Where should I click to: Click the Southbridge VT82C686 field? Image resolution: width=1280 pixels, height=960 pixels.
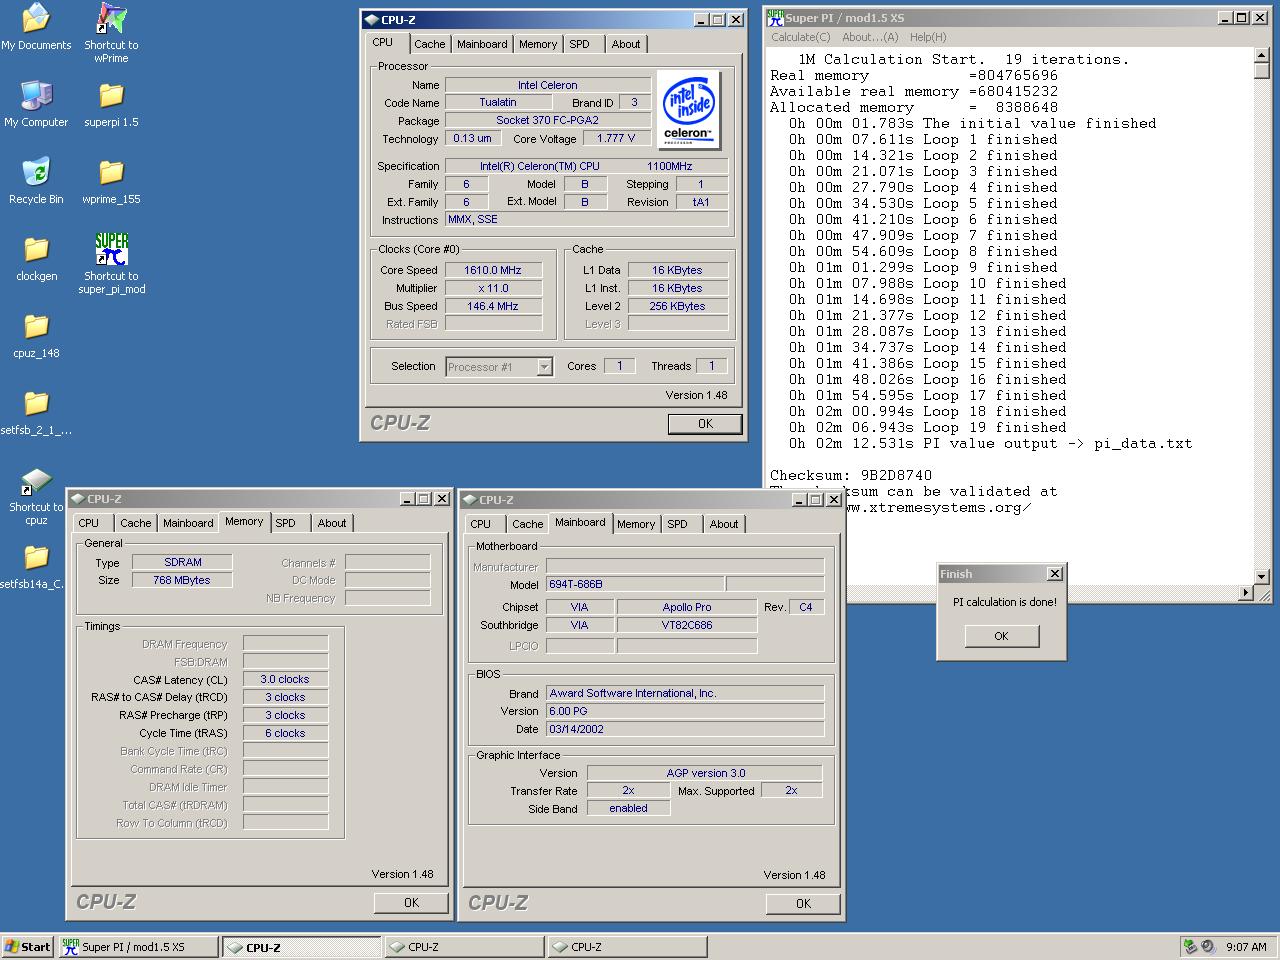pyautogui.click(x=687, y=625)
